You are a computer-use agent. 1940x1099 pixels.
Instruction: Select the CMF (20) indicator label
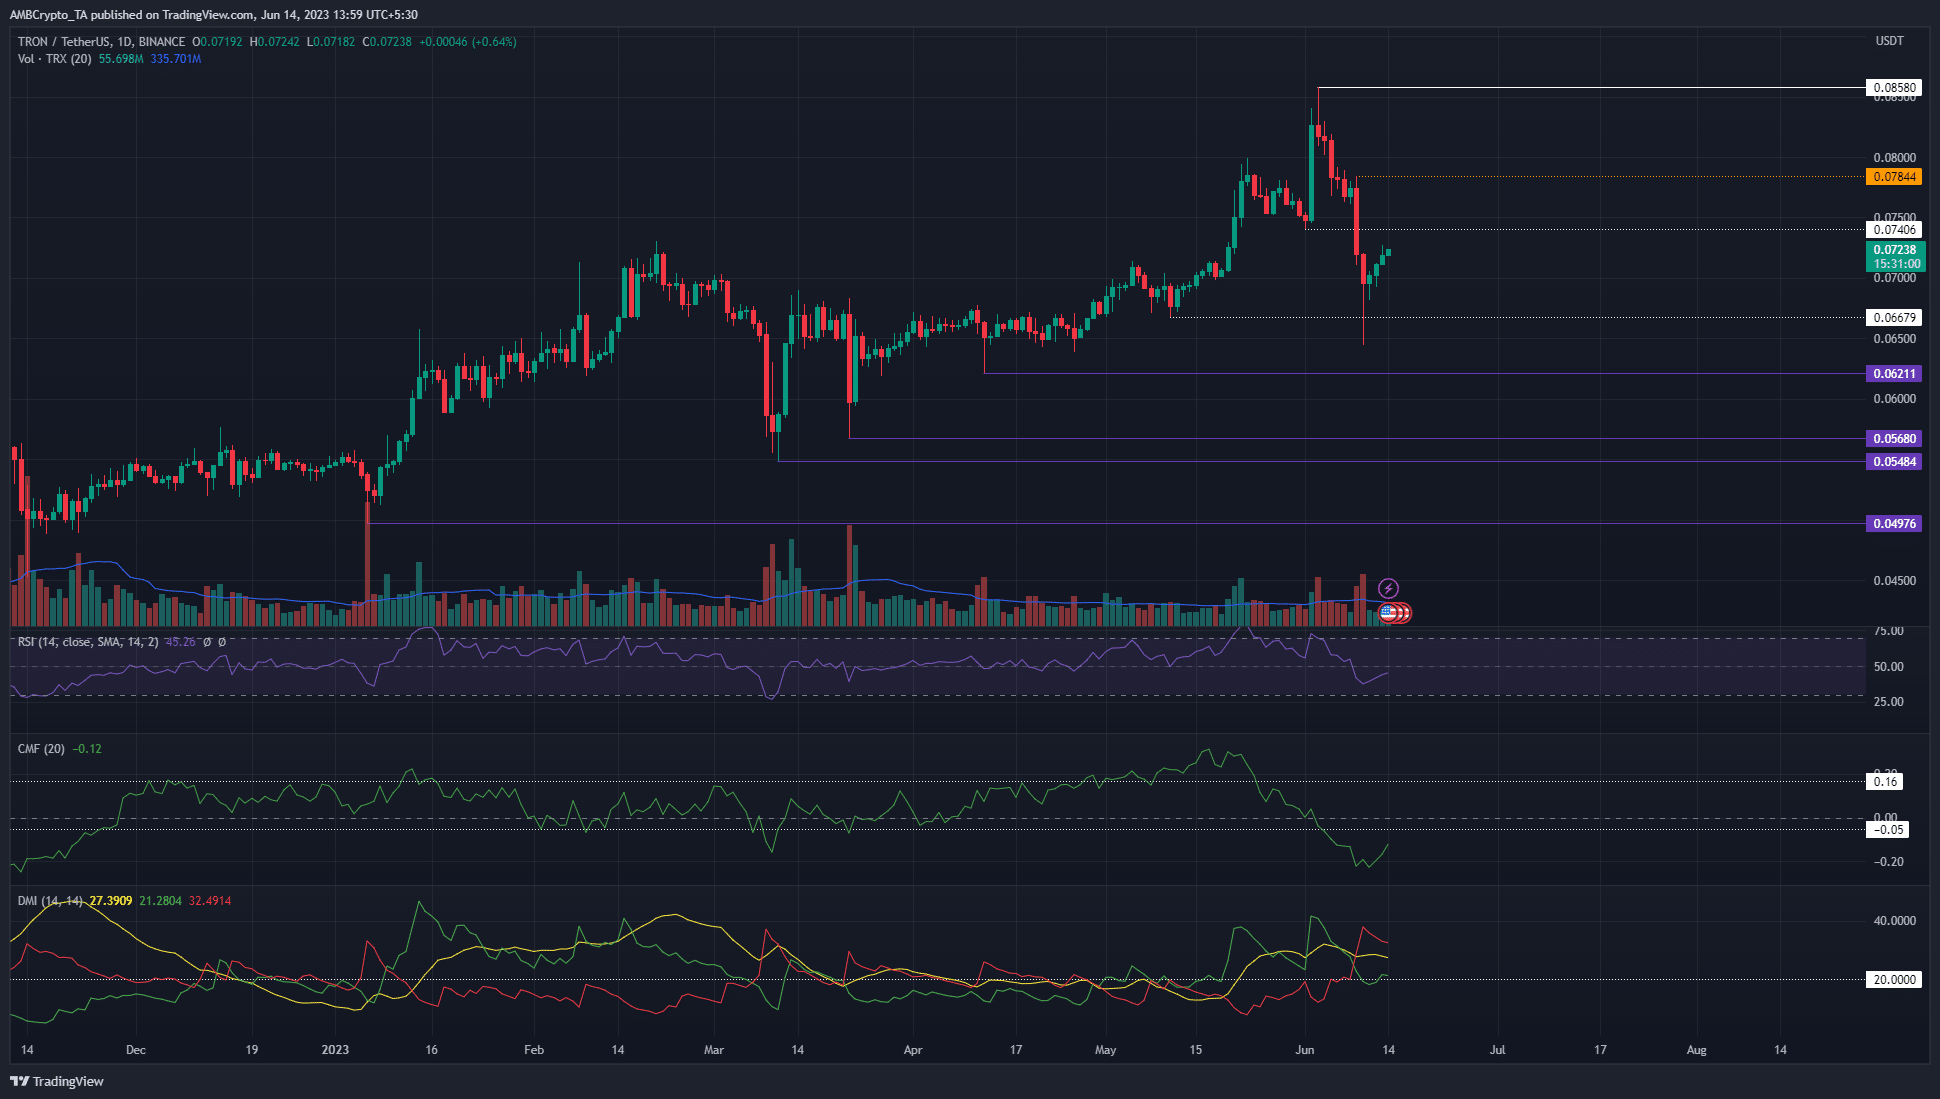click(41, 749)
